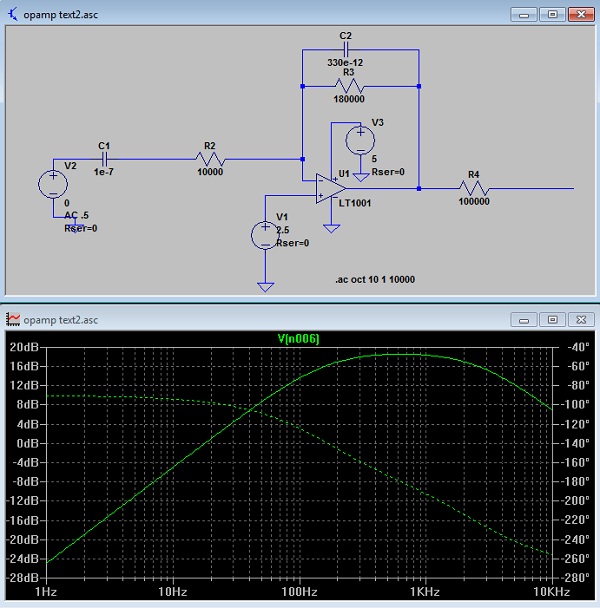Open the plot window's title bar icon menu

(x=13, y=319)
